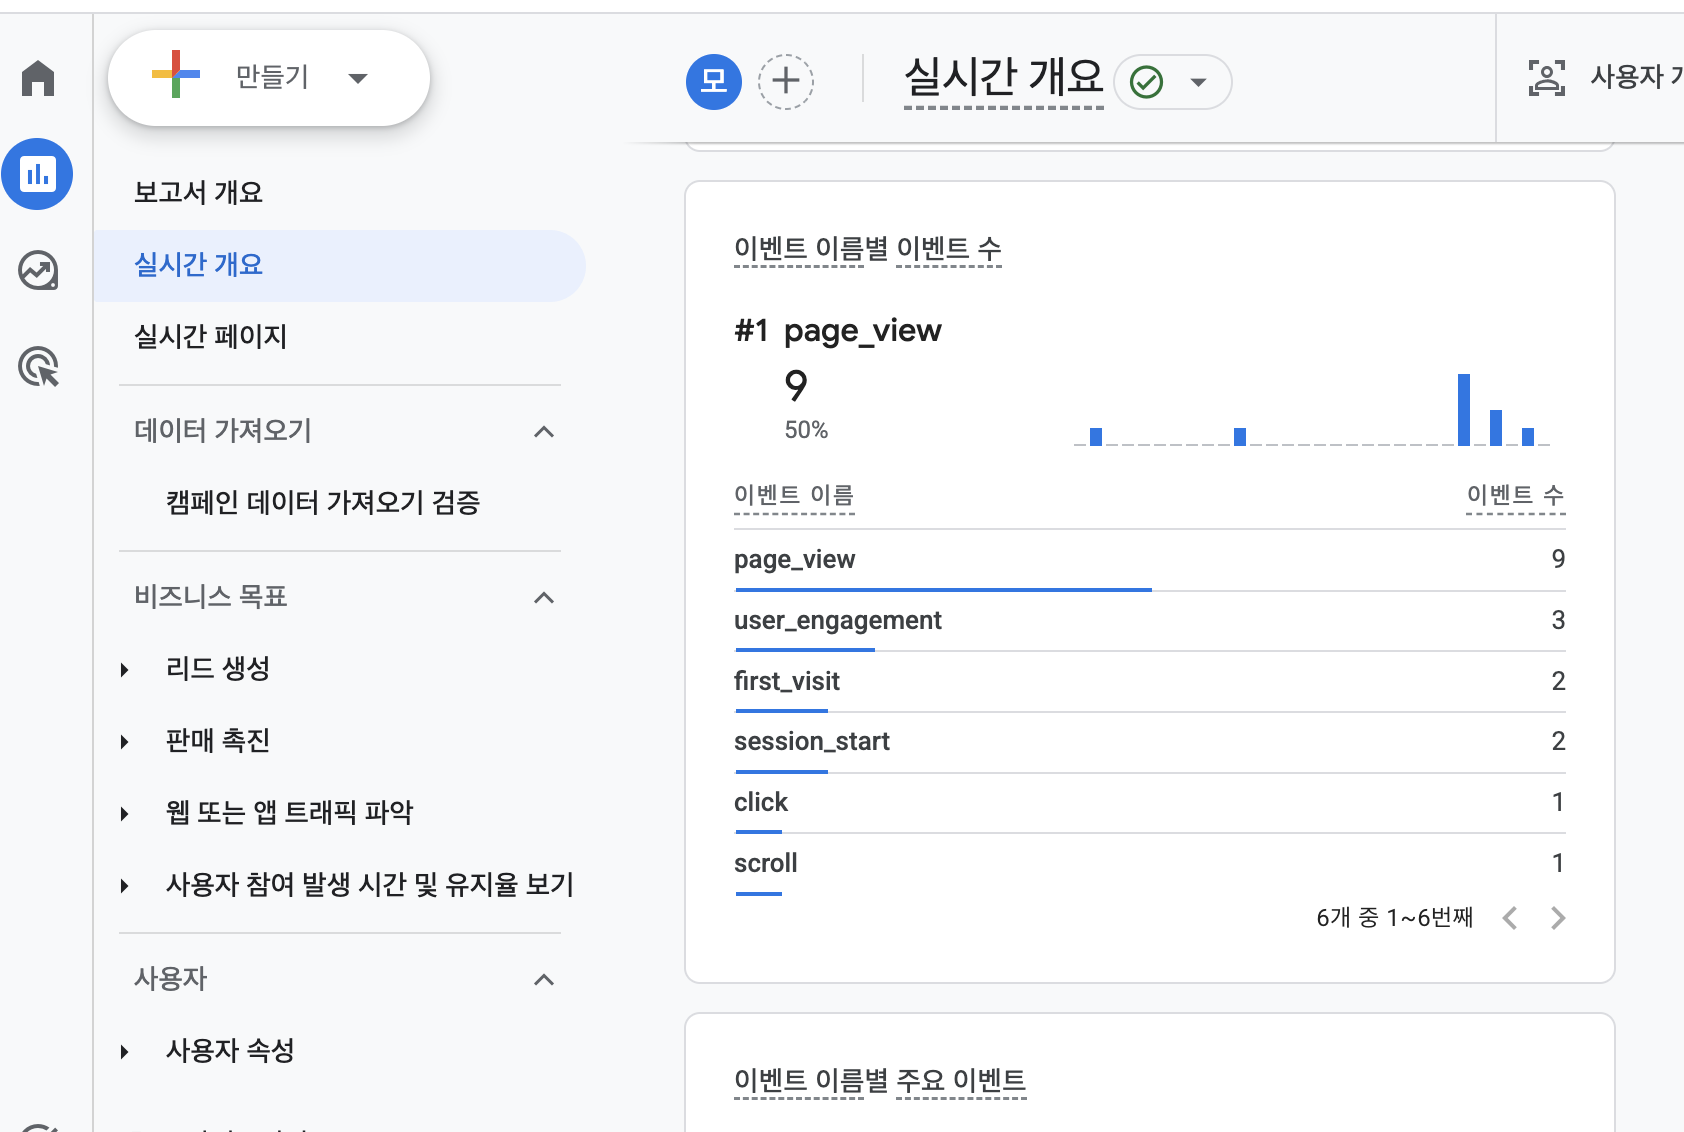The width and height of the screenshot is (1684, 1132).
Task: Select the first_visit event row
Action: tap(1150, 682)
